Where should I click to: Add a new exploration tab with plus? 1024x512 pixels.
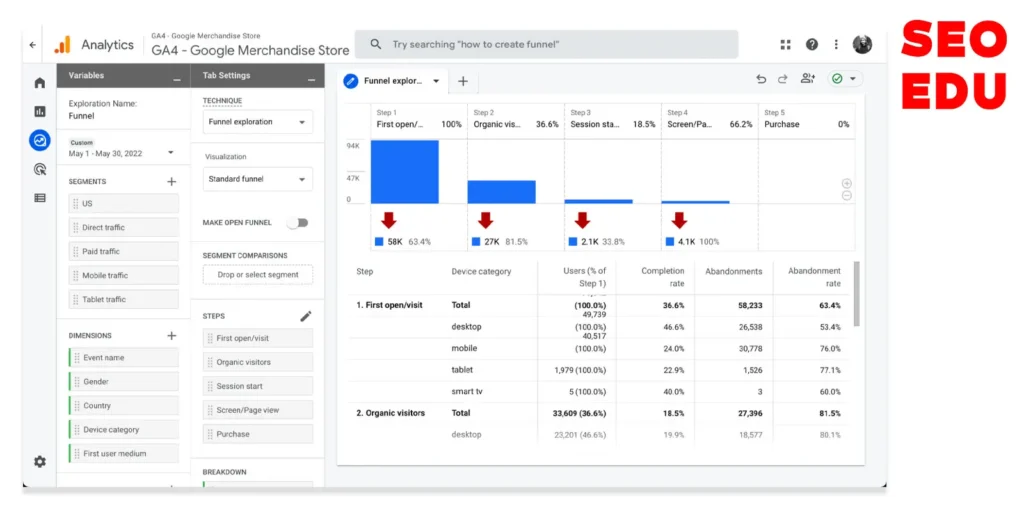pyautogui.click(x=463, y=81)
